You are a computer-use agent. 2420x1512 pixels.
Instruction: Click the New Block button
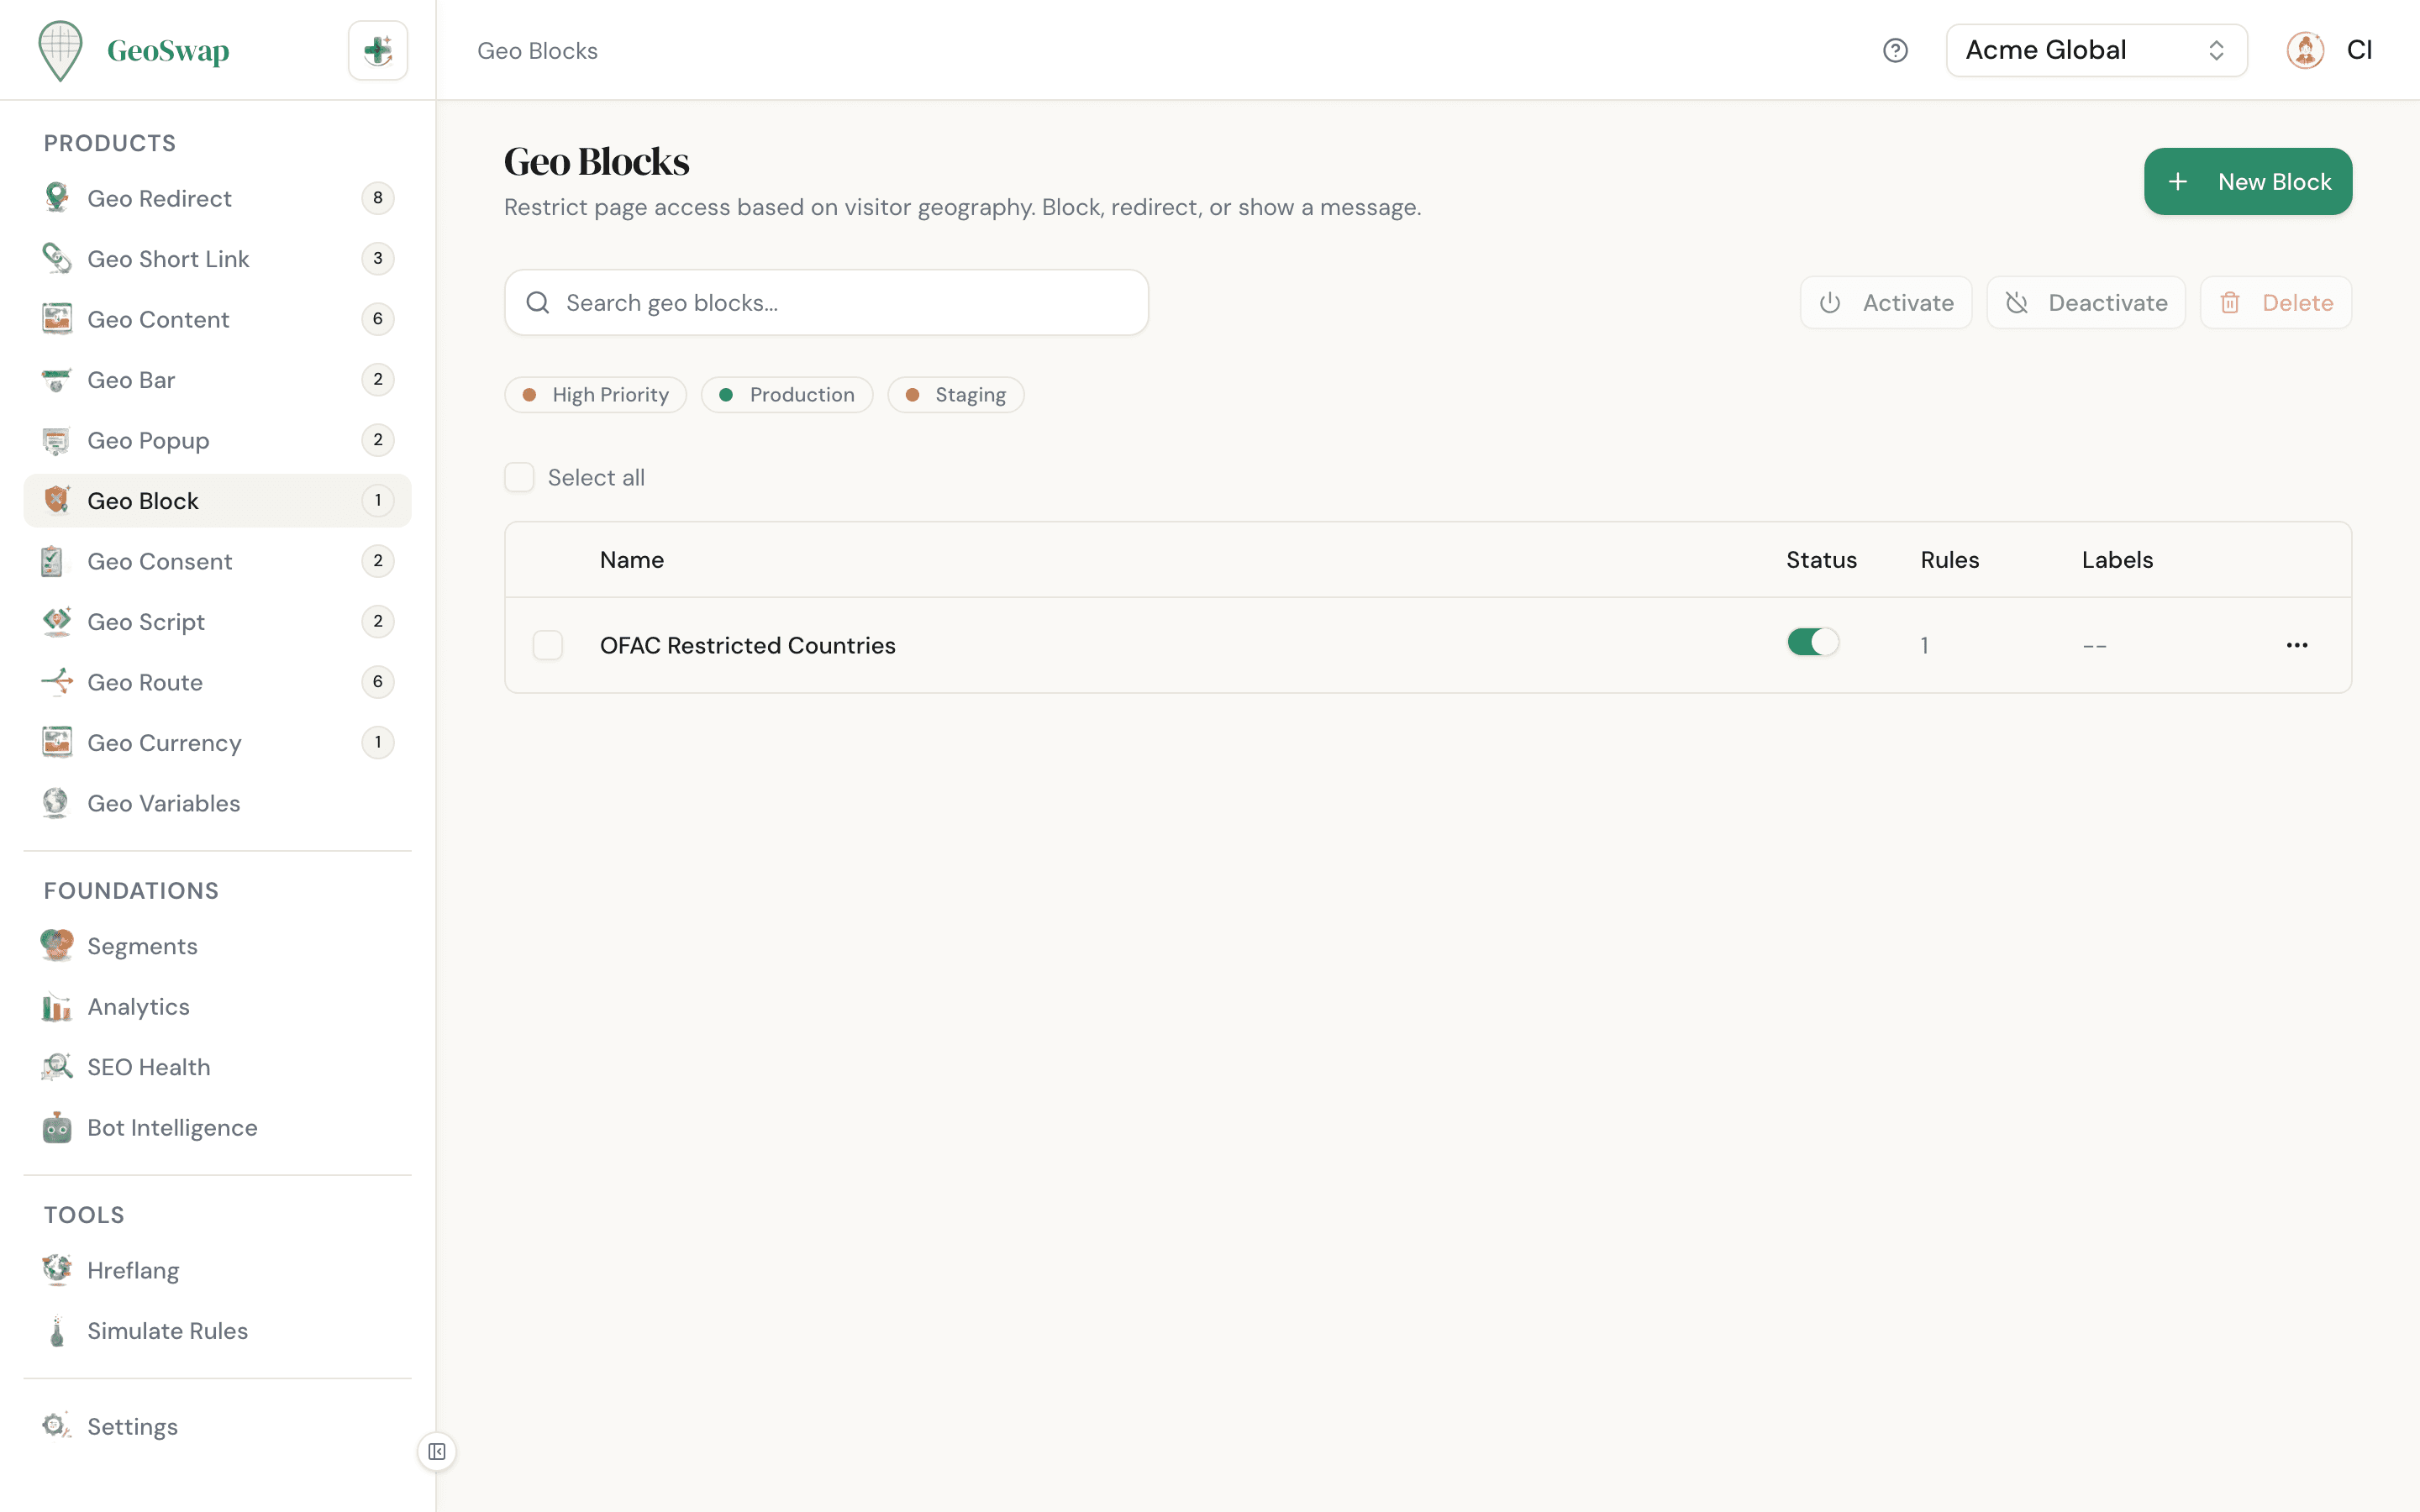click(2248, 181)
